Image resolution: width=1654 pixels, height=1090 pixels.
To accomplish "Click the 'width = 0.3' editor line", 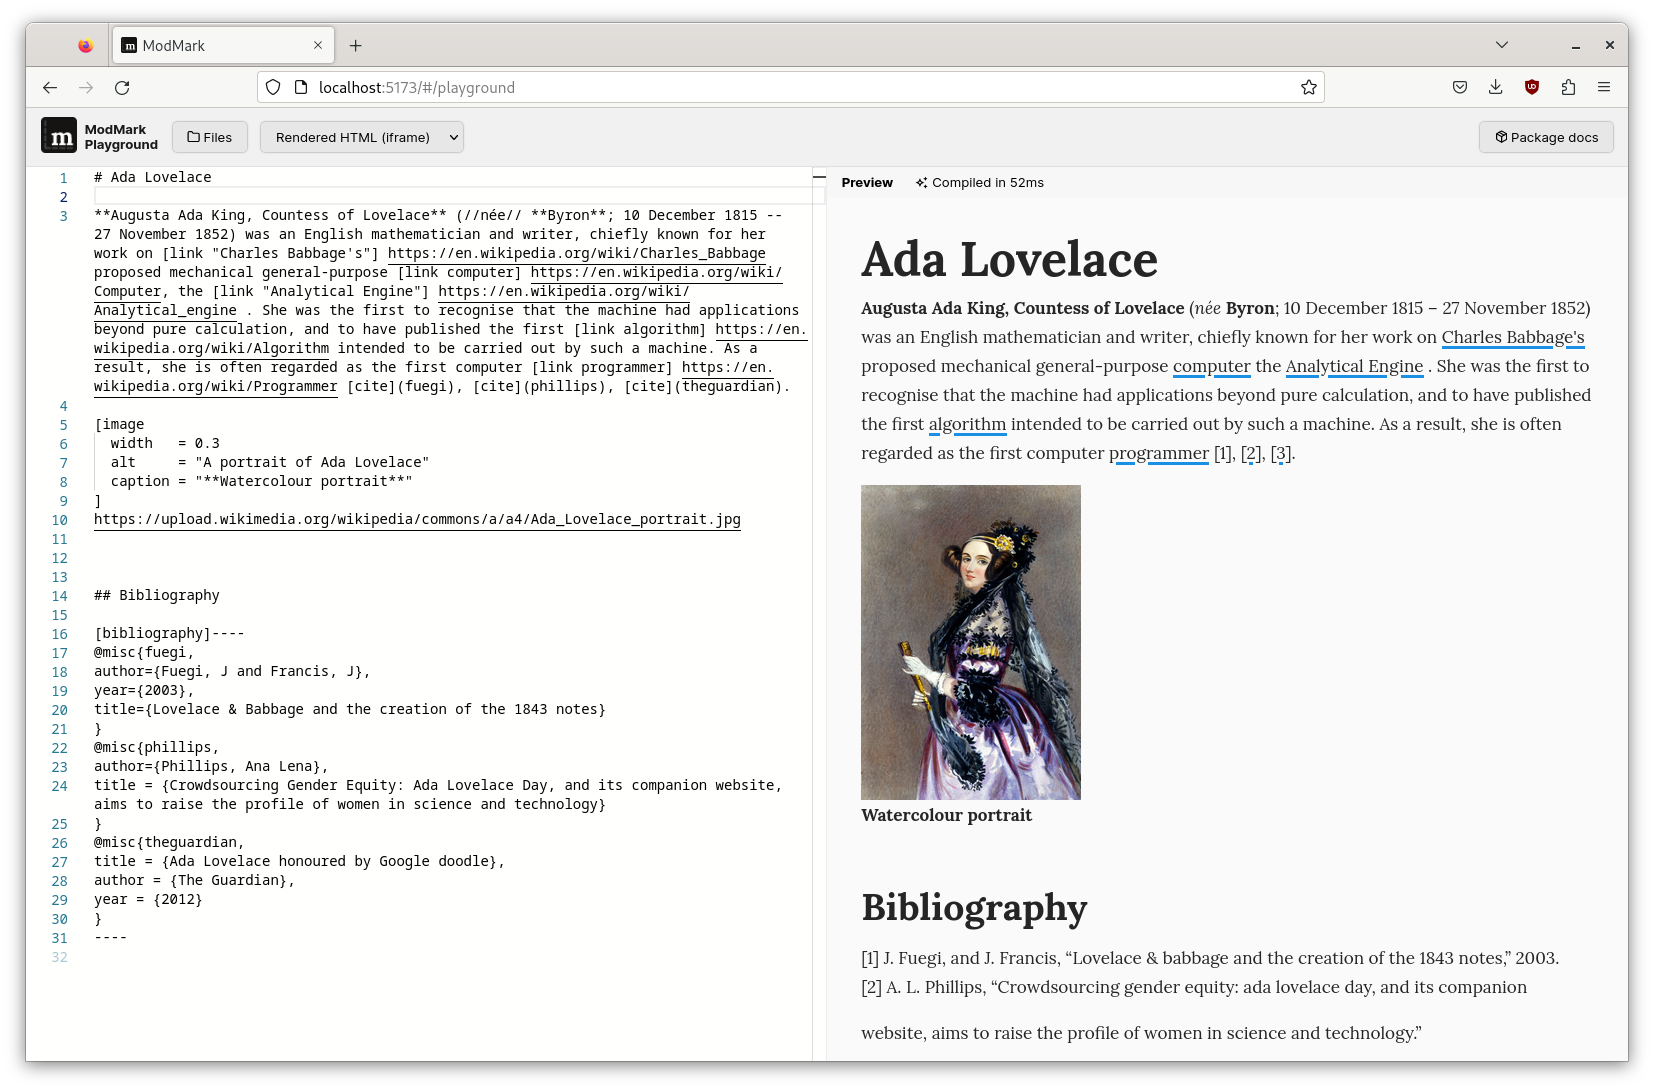I will pyautogui.click(x=165, y=443).
